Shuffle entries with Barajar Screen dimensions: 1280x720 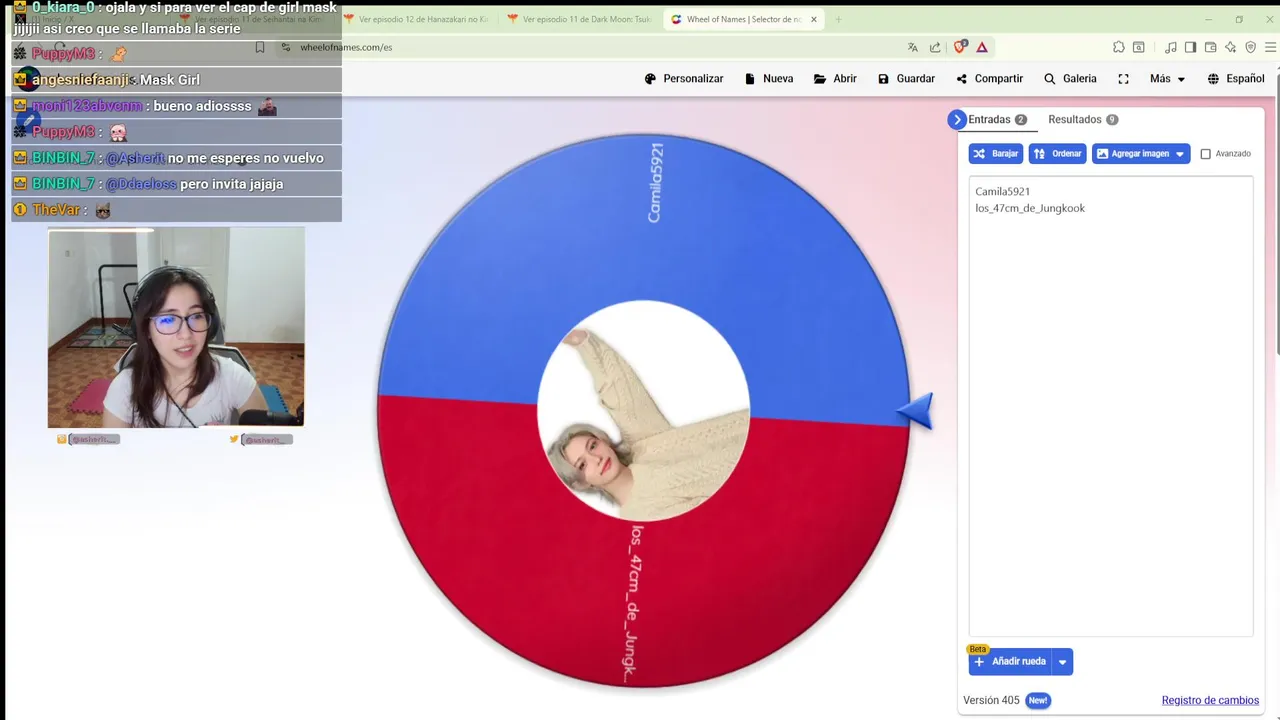click(x=995, y=154)
